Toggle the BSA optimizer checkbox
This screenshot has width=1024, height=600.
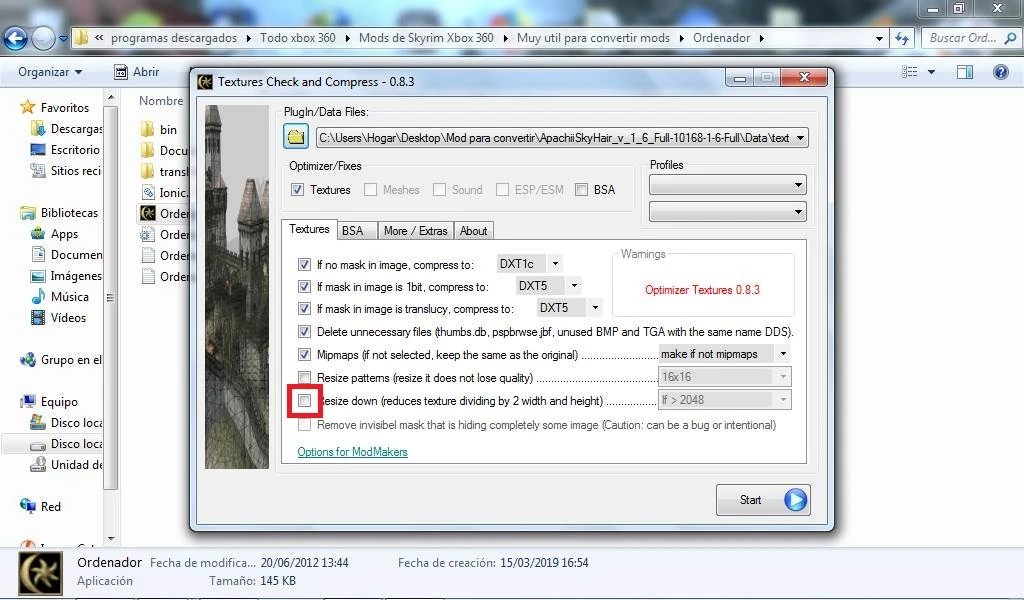581,190
